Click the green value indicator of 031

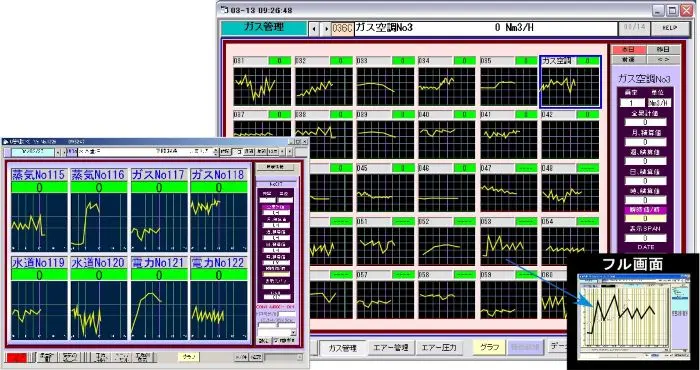[279, 61]
